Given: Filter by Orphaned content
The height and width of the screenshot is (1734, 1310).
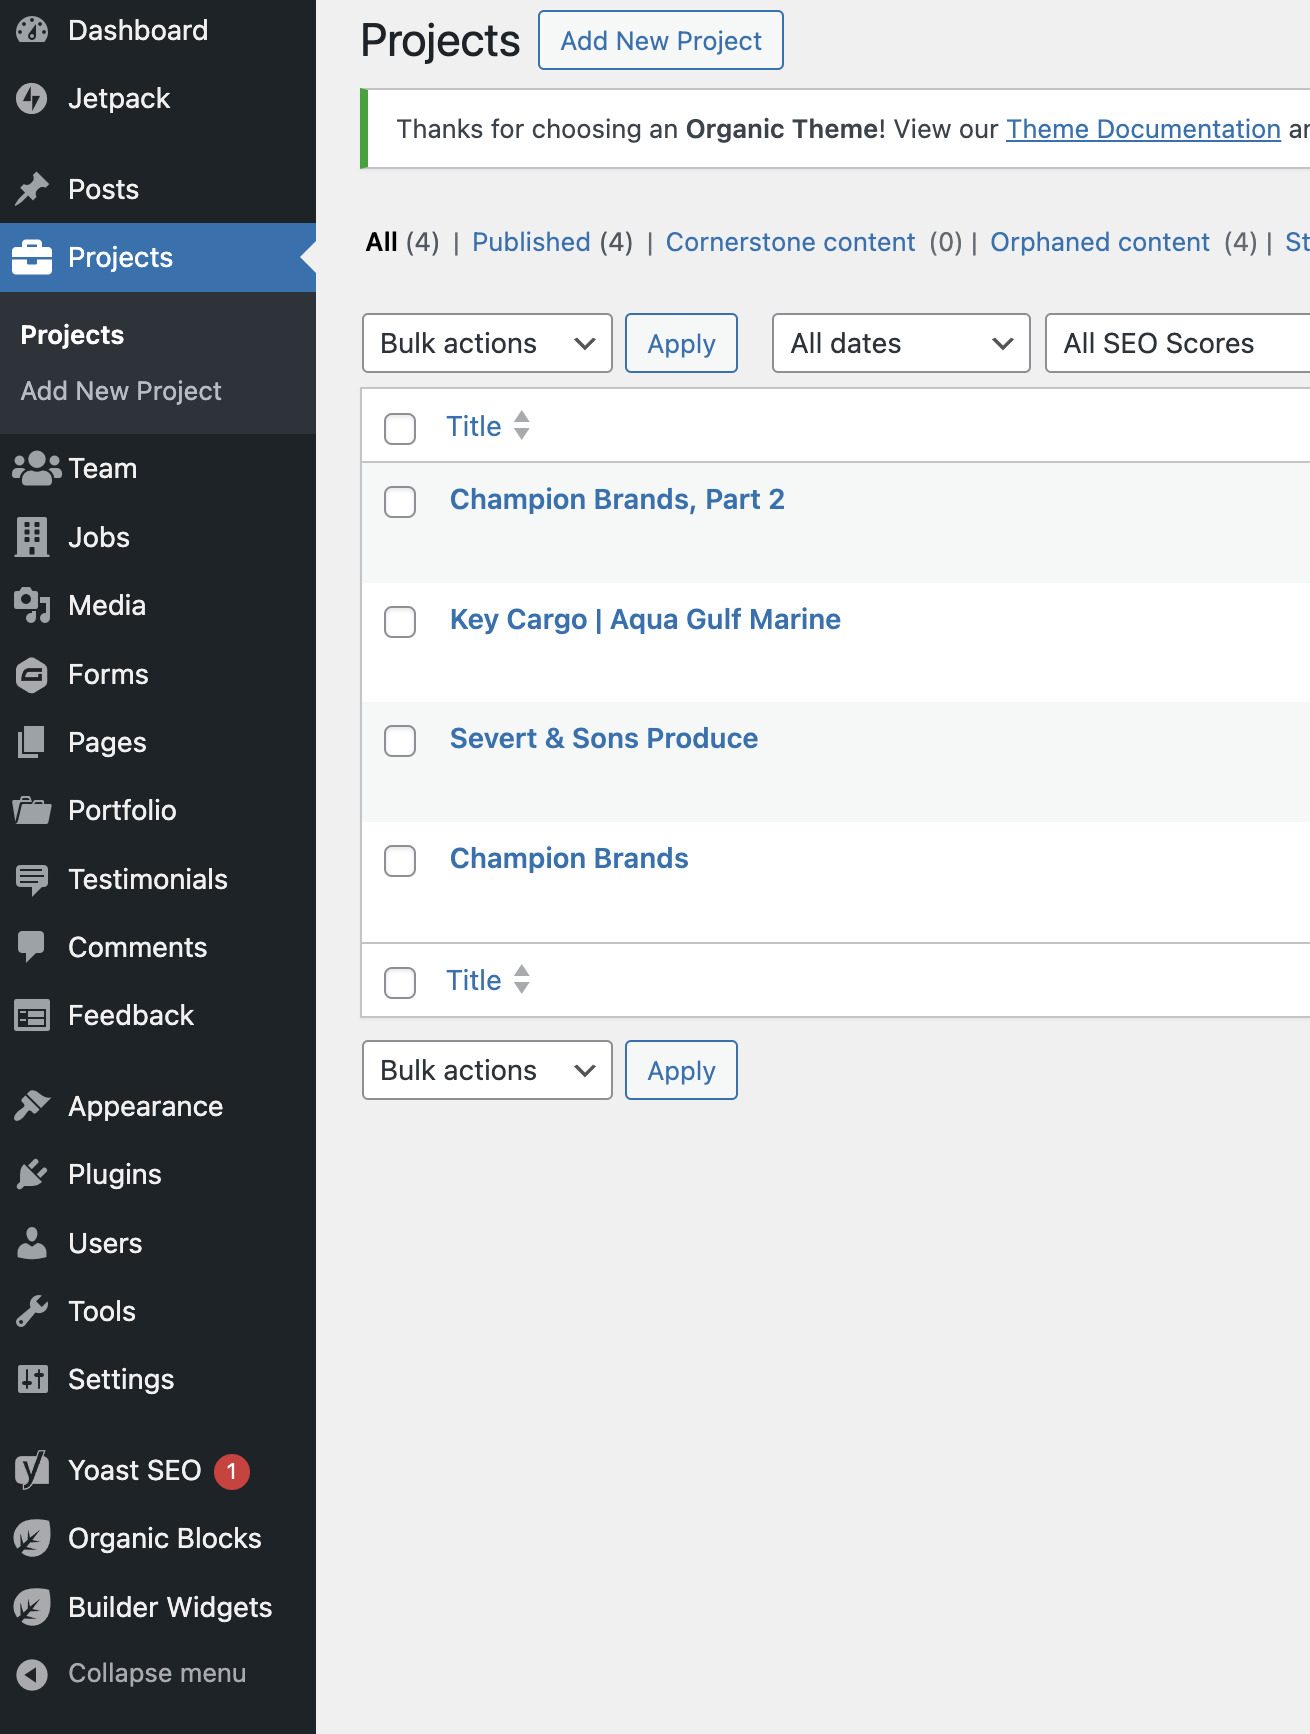Looking at the screenshot, I should [1100, 242].
